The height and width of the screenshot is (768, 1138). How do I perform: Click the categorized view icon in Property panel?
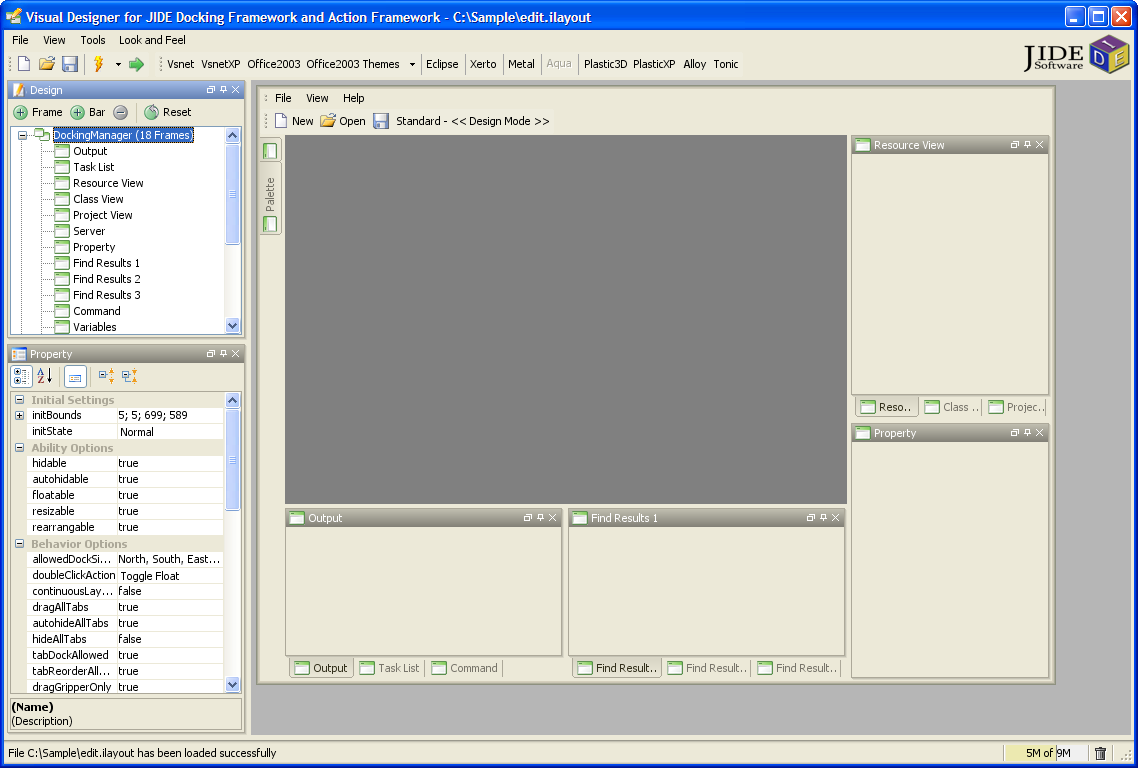tap(22, 376)
